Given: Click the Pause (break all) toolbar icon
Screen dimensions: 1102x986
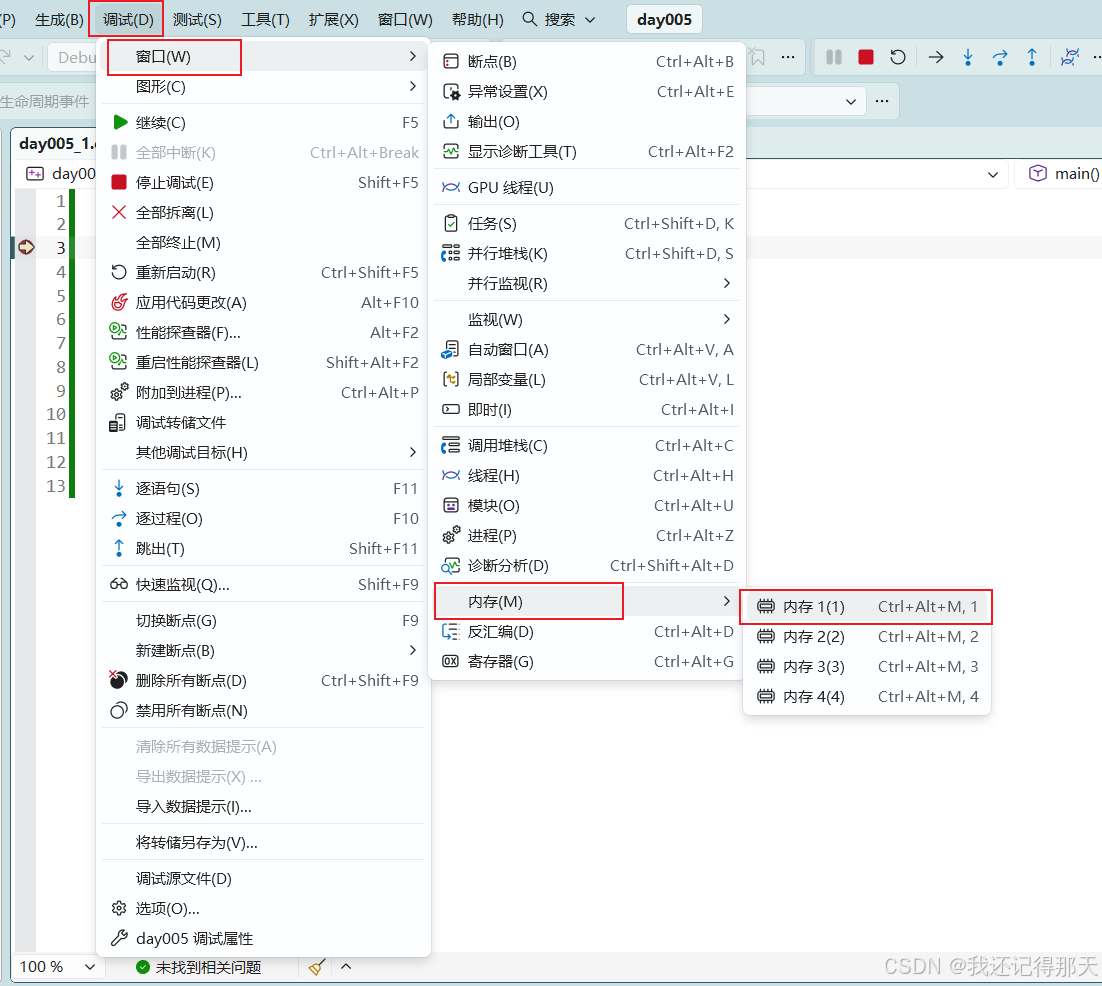Looking at the screenshot, I should point(834,57).
